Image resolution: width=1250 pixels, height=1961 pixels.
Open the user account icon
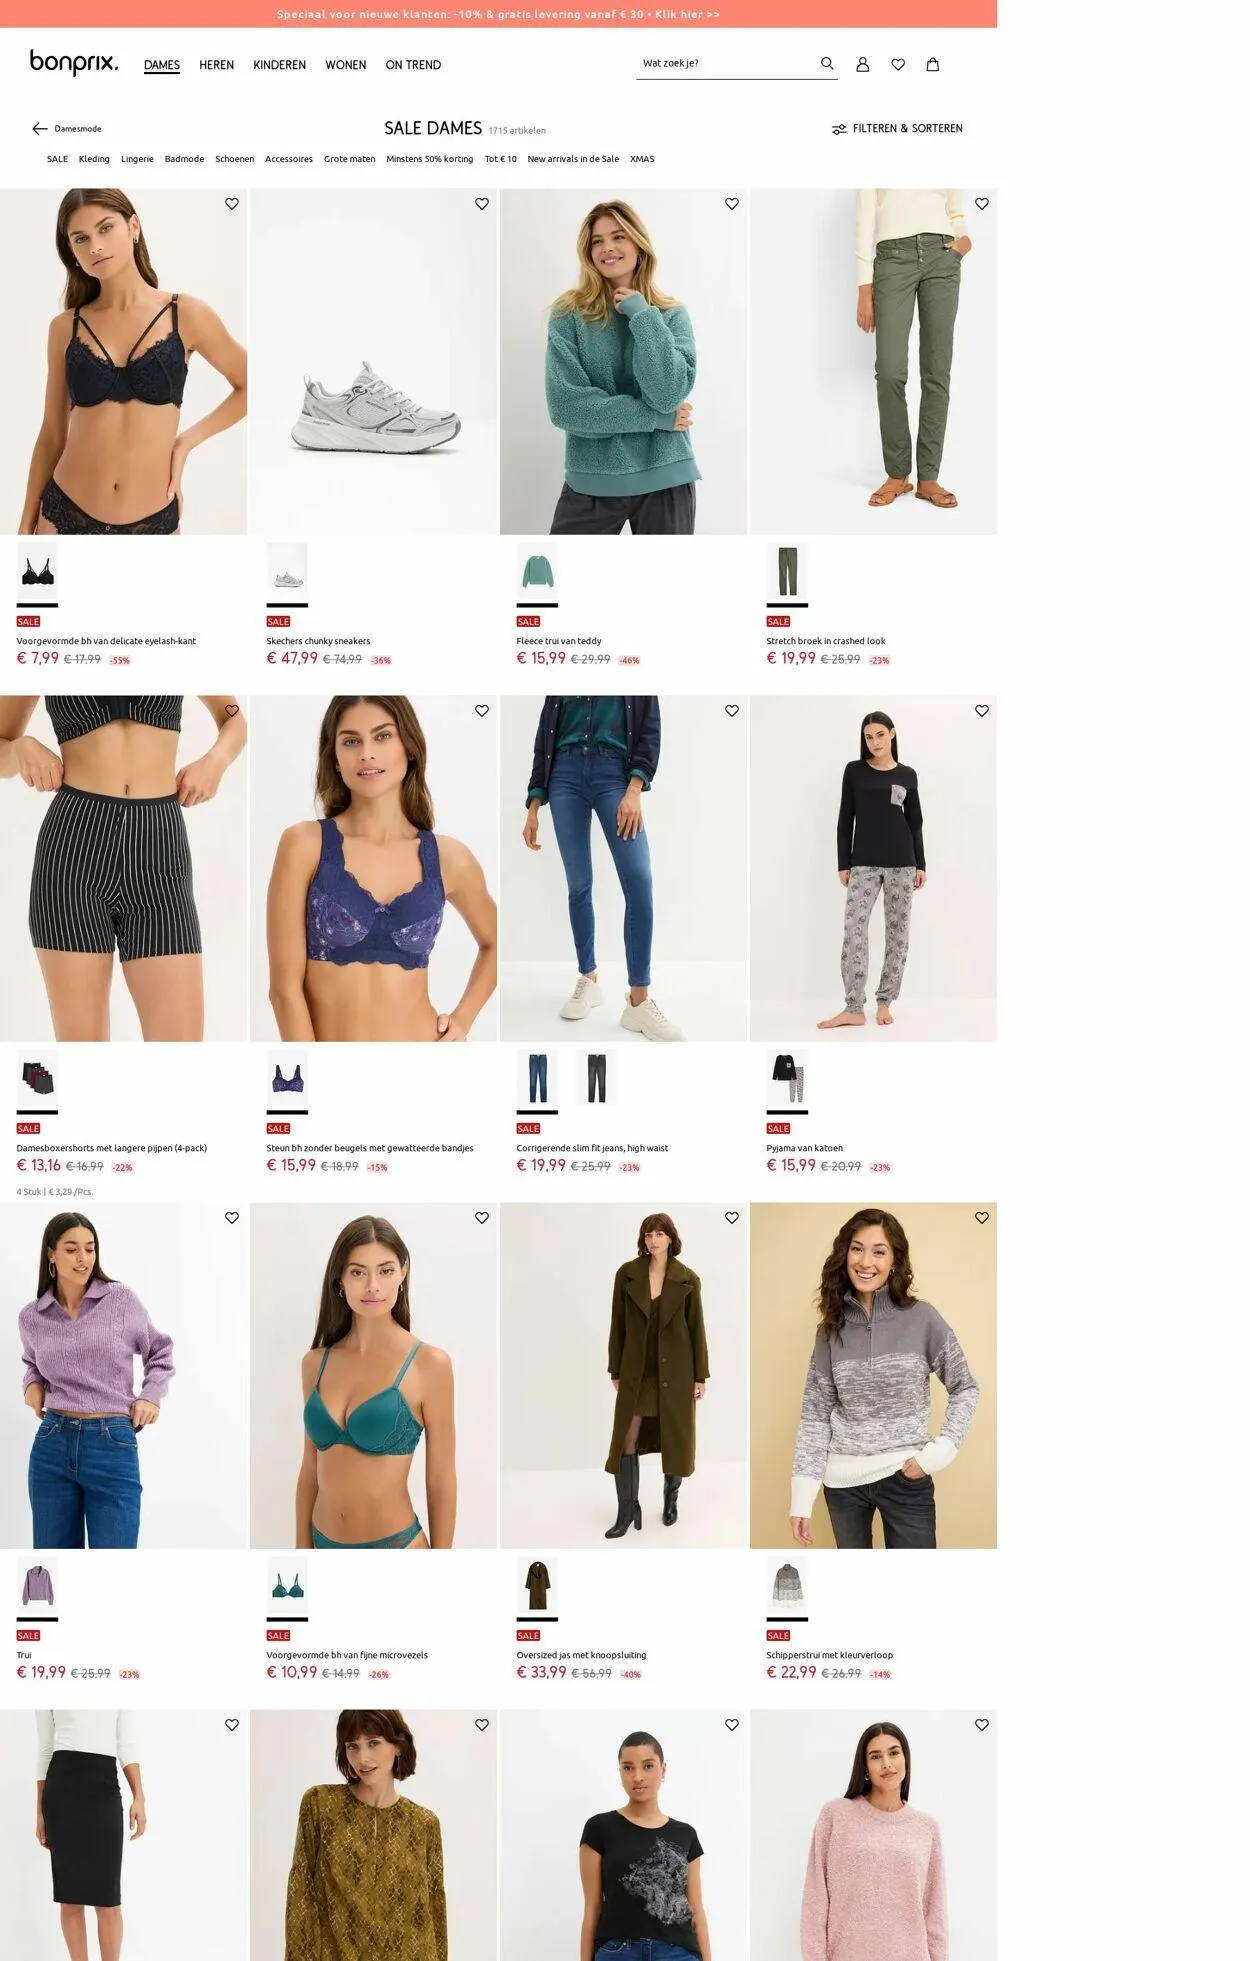coord(863,64)
